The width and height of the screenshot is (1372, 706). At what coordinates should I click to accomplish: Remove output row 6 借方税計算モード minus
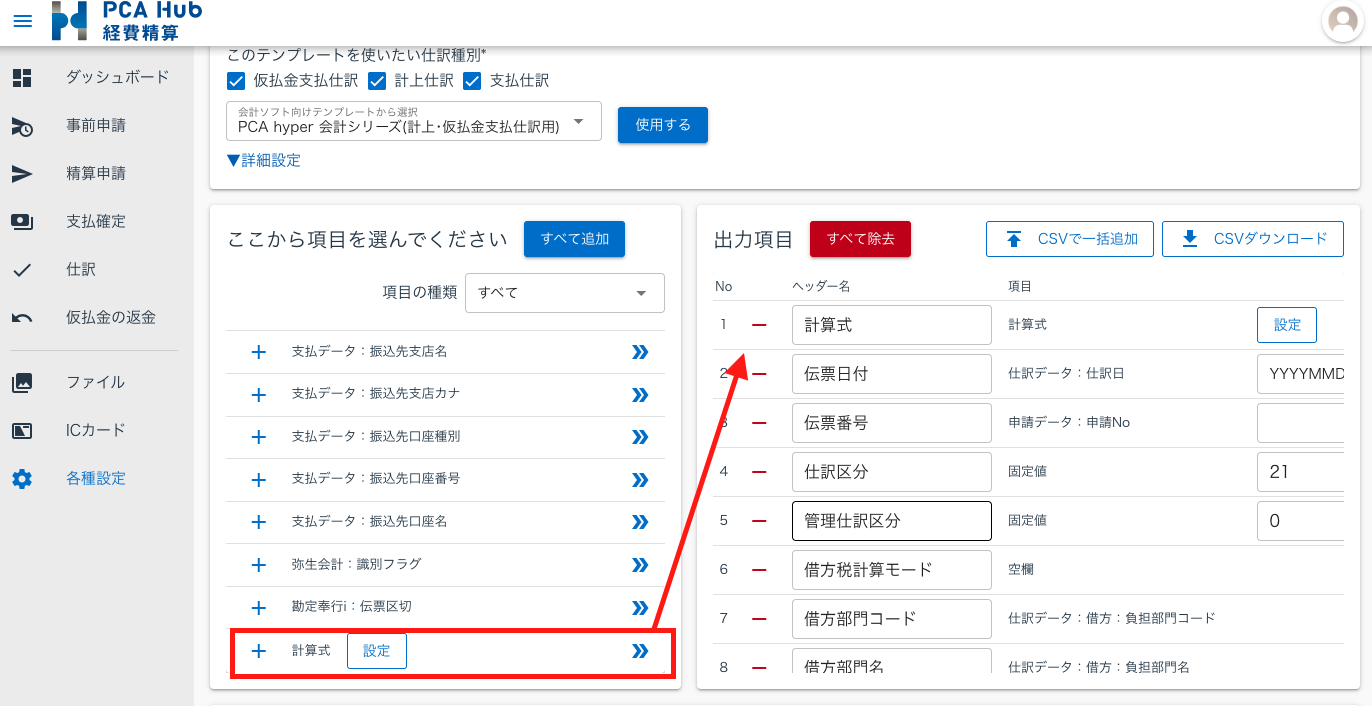759,570
